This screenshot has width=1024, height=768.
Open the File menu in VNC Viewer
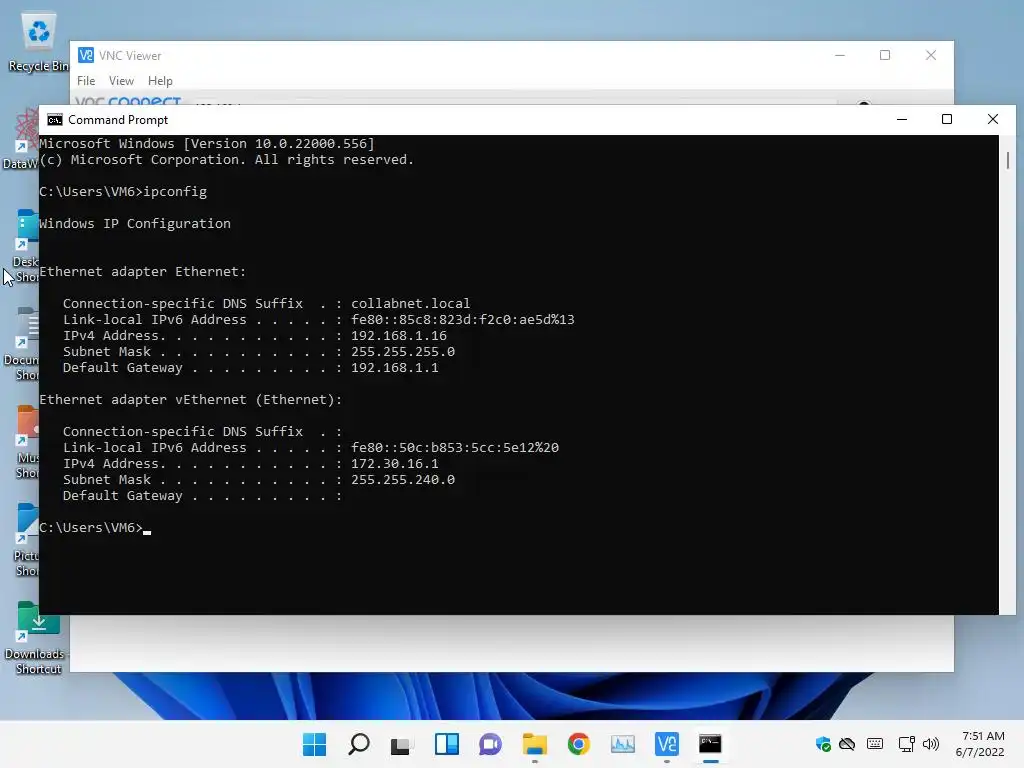[86, 81]
